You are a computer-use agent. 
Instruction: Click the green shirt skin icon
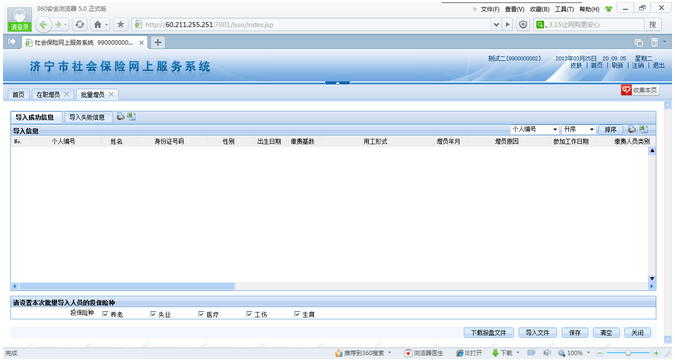(x=608, y=9)
